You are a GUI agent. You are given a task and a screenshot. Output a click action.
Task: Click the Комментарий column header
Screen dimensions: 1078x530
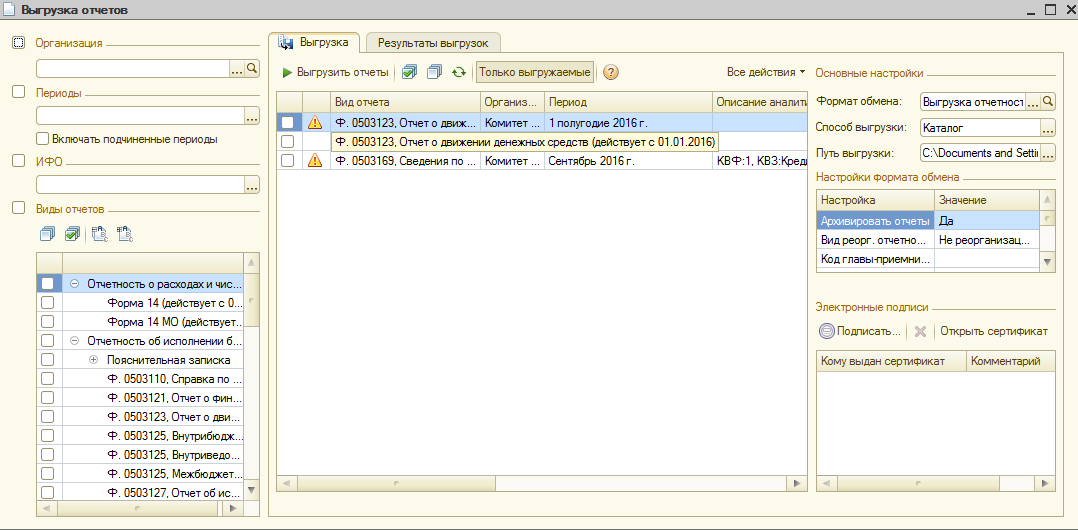coord(1011,362)
